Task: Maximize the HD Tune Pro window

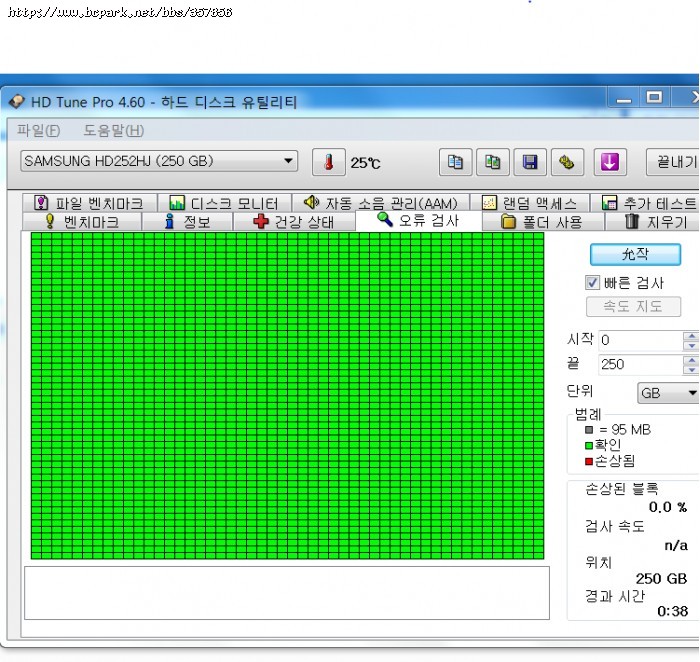Action: [x=654, y=98]
